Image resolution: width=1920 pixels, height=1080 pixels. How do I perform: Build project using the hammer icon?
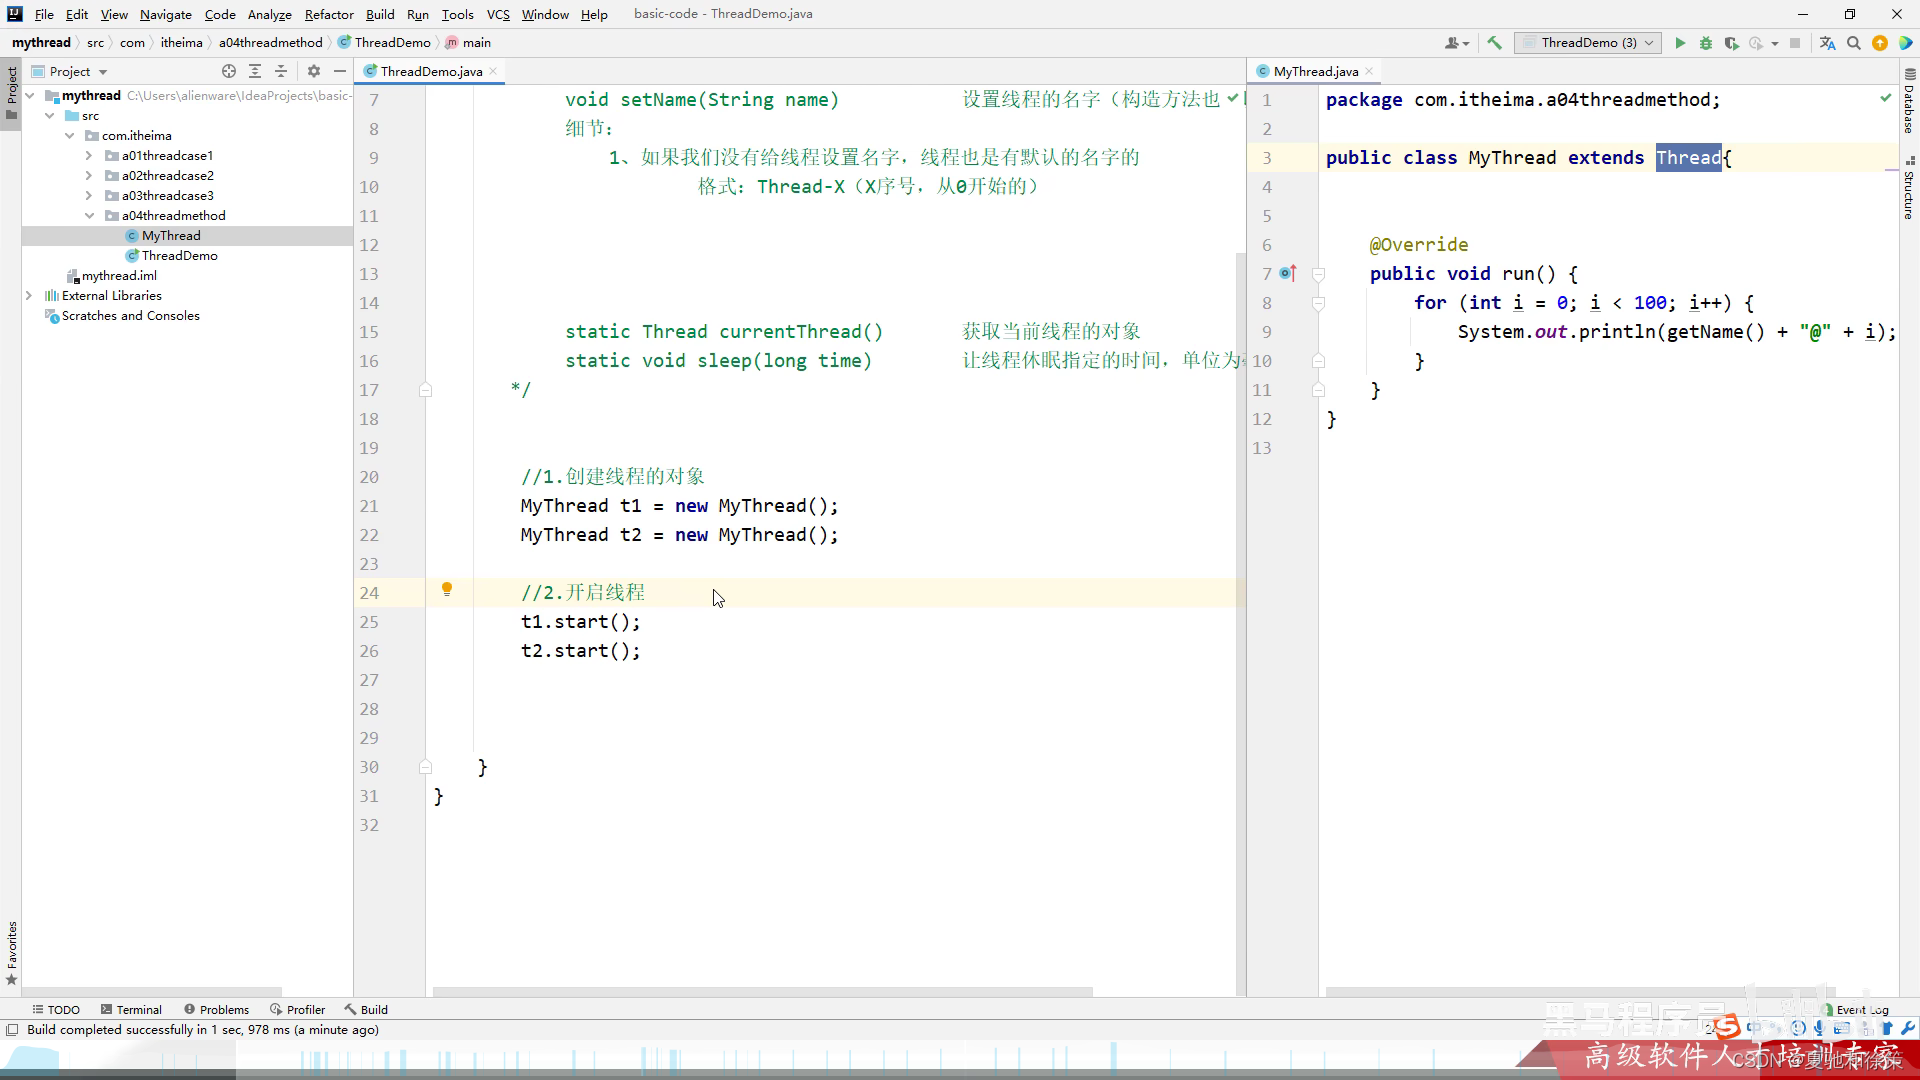(x=1494, y=43)
